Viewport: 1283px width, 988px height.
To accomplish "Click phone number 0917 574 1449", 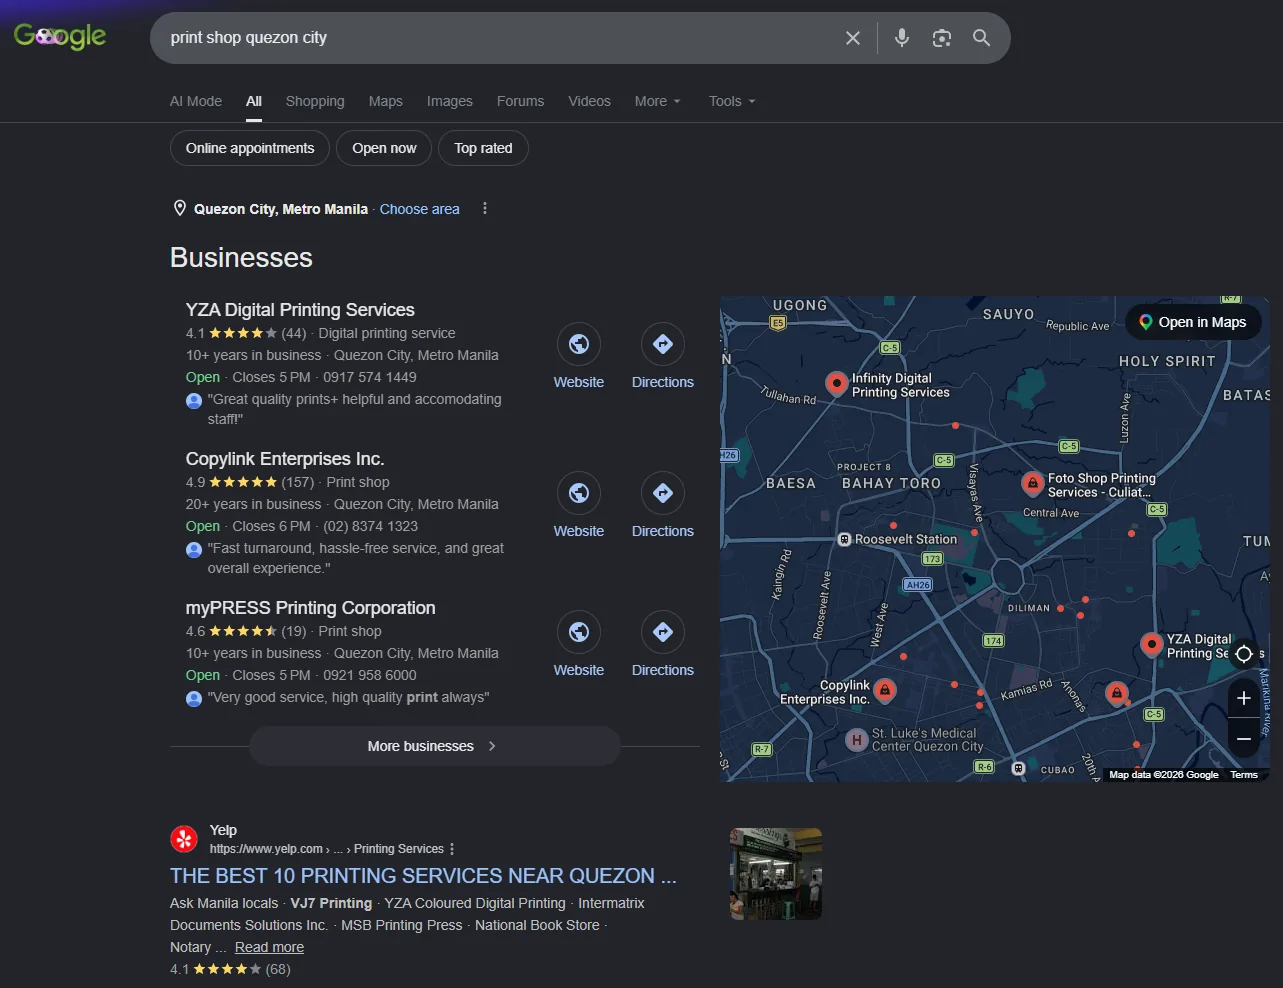I will pyautogui.click(x=370, y=377).
